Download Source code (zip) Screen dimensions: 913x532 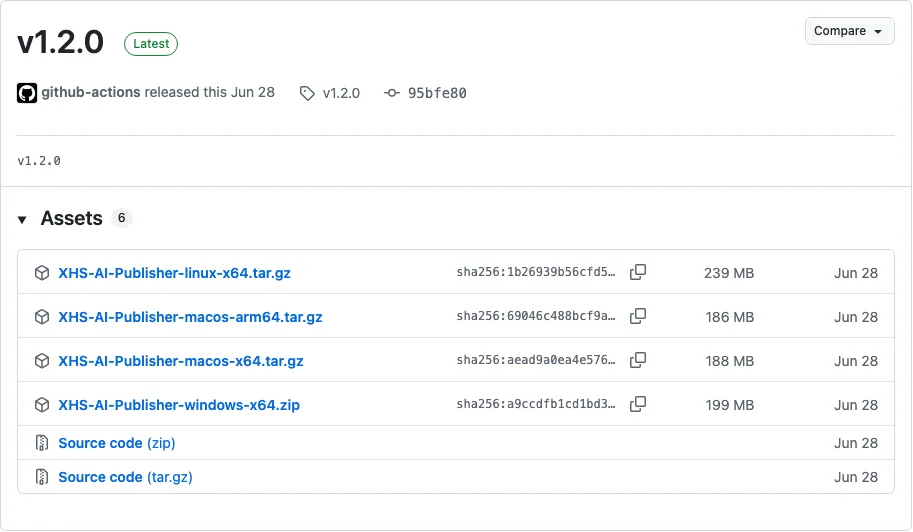(116, 443)
